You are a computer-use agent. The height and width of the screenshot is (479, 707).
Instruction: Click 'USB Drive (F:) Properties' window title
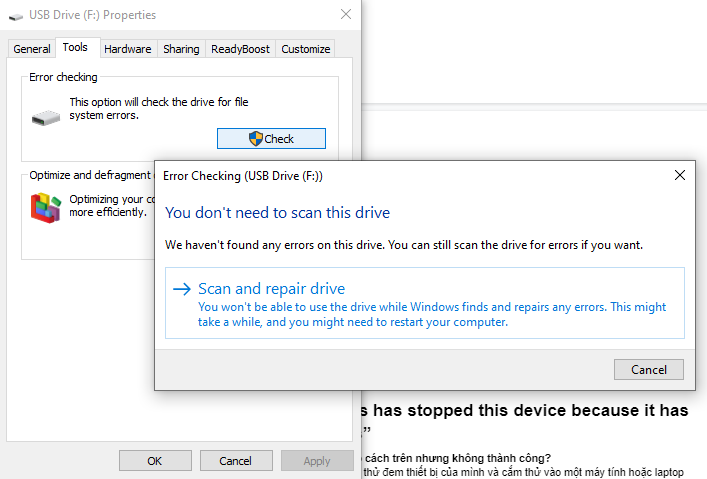92,15
